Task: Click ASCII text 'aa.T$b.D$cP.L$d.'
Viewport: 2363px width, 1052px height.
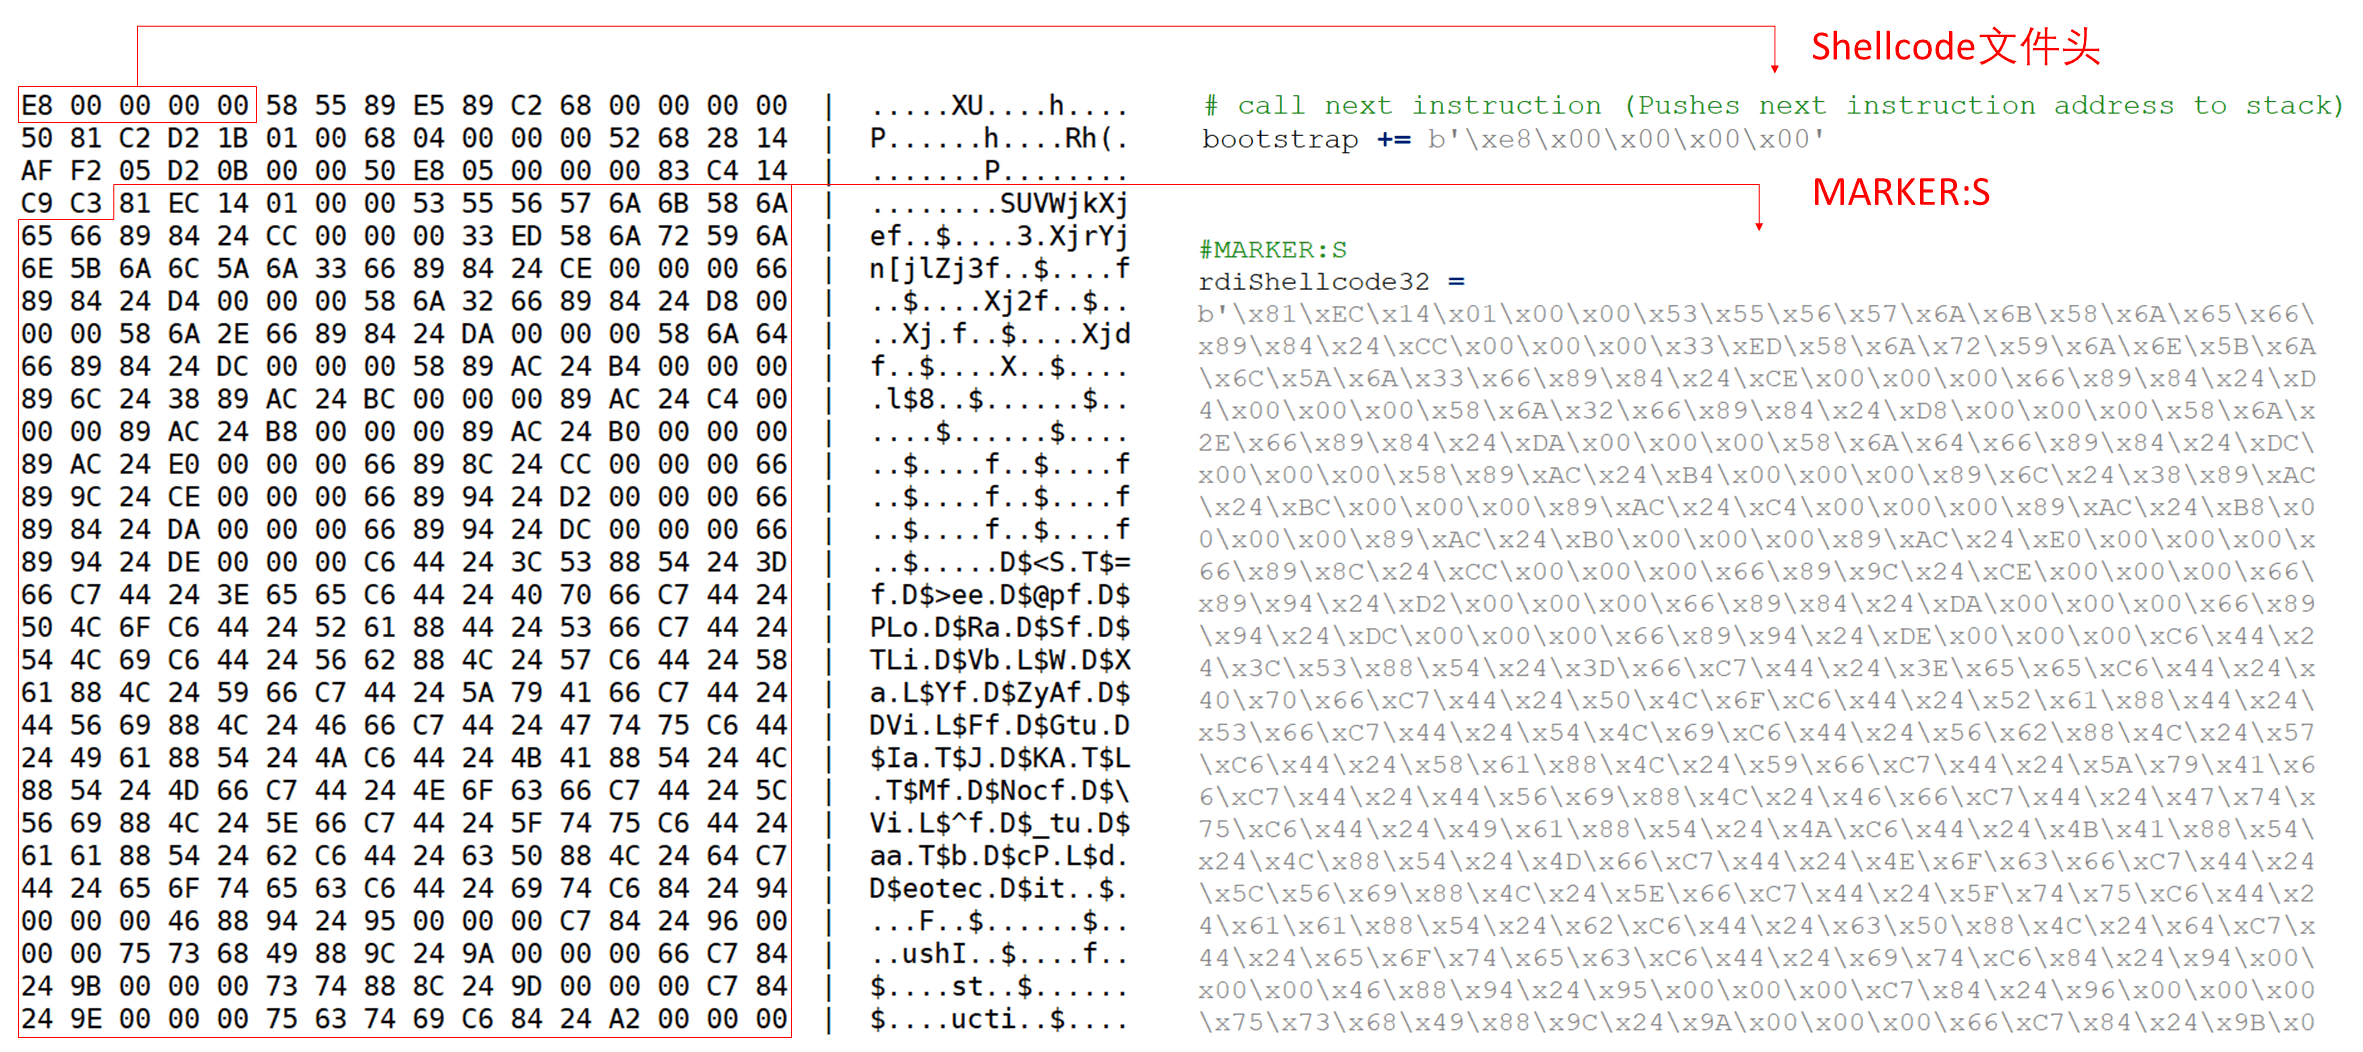Action: pos(999,856)
